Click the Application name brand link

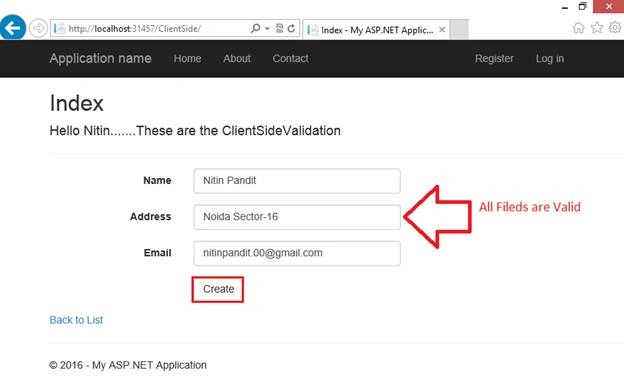(x=100, y=58)
